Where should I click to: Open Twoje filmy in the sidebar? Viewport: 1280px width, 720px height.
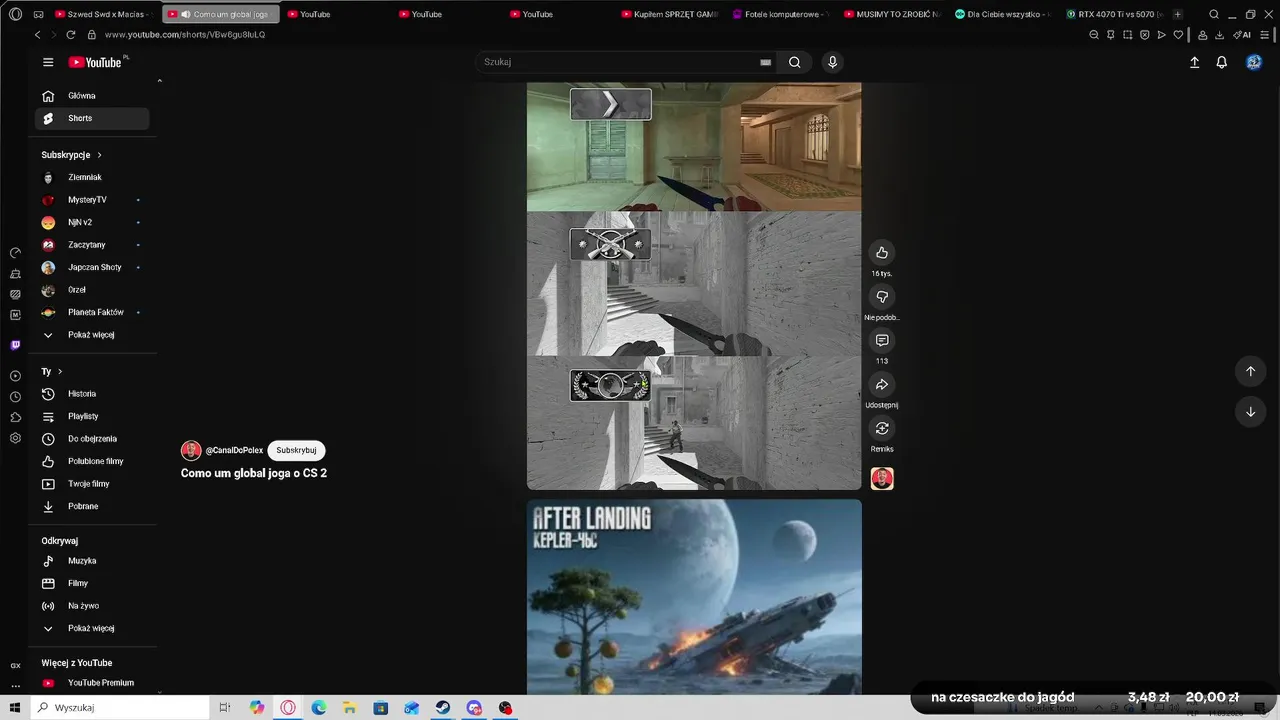pos(92,484)
